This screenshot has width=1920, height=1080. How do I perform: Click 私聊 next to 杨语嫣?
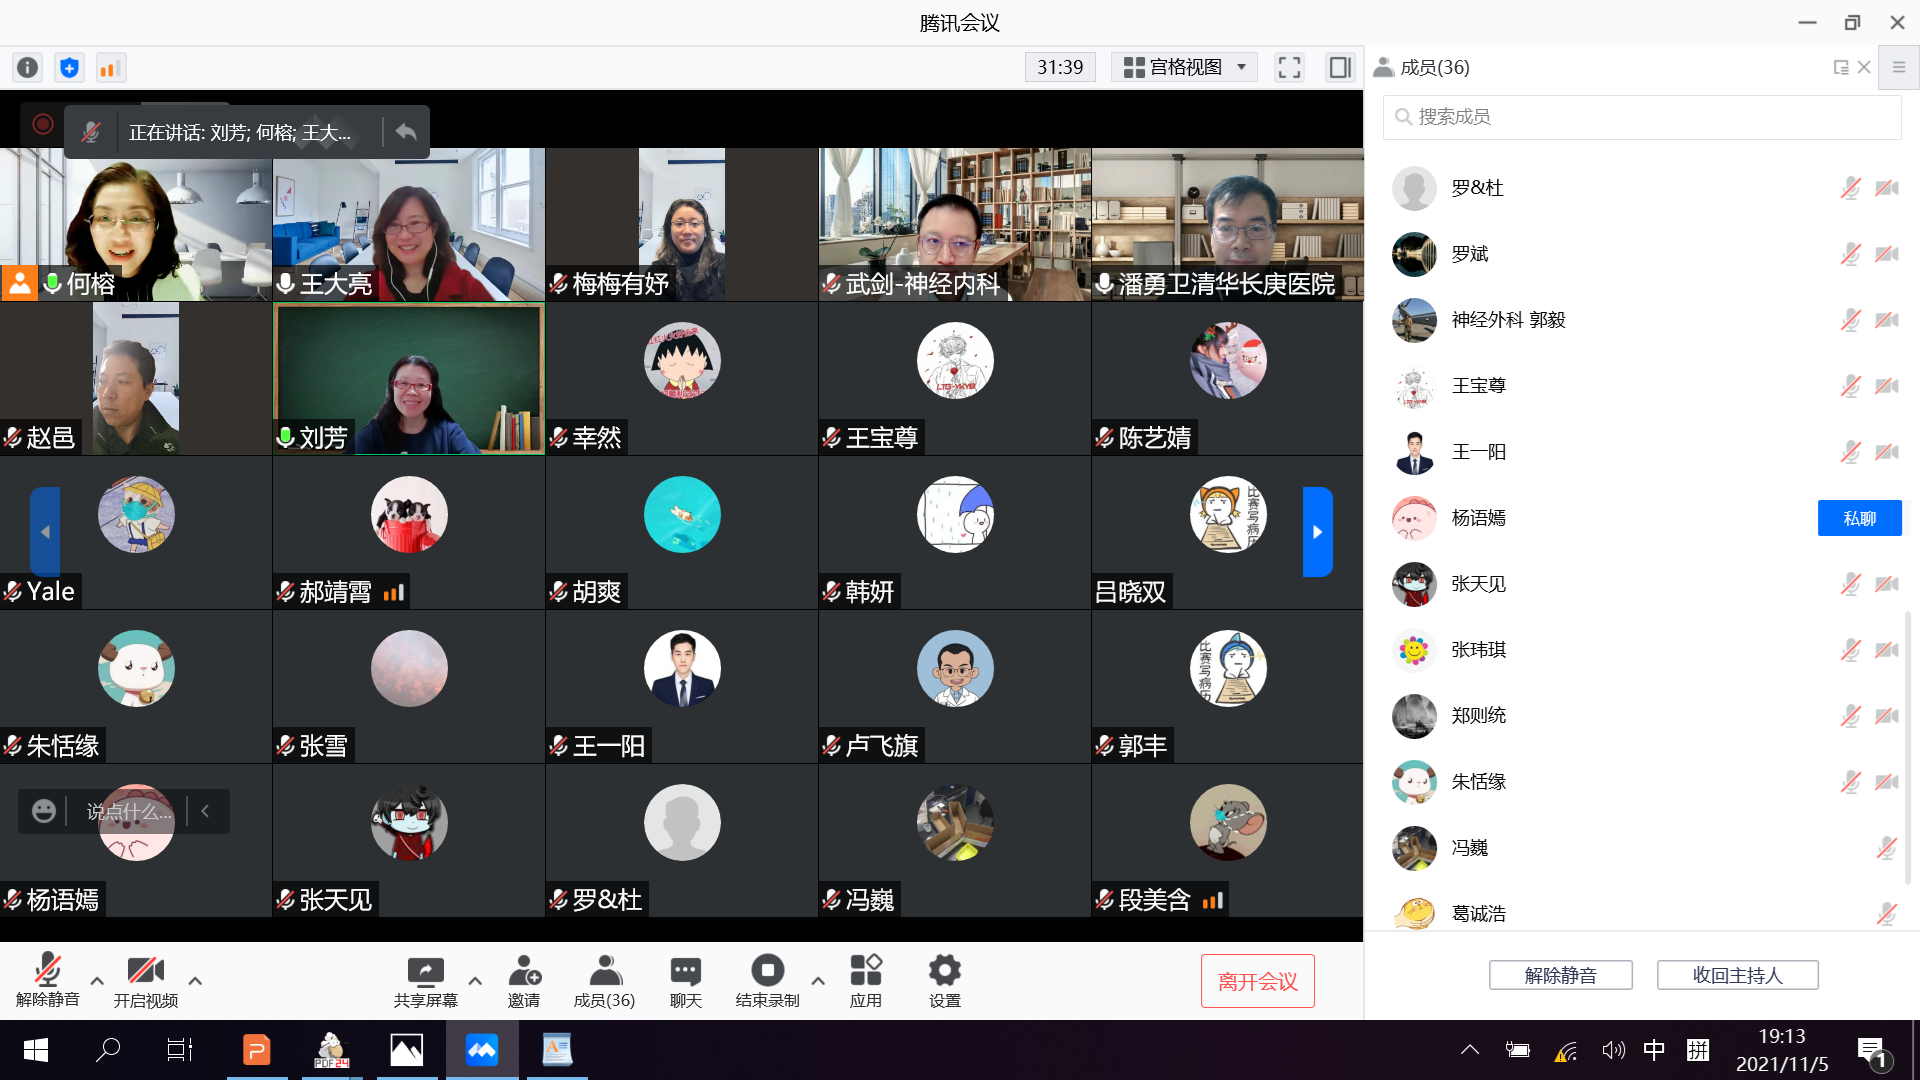[1859, 518]
